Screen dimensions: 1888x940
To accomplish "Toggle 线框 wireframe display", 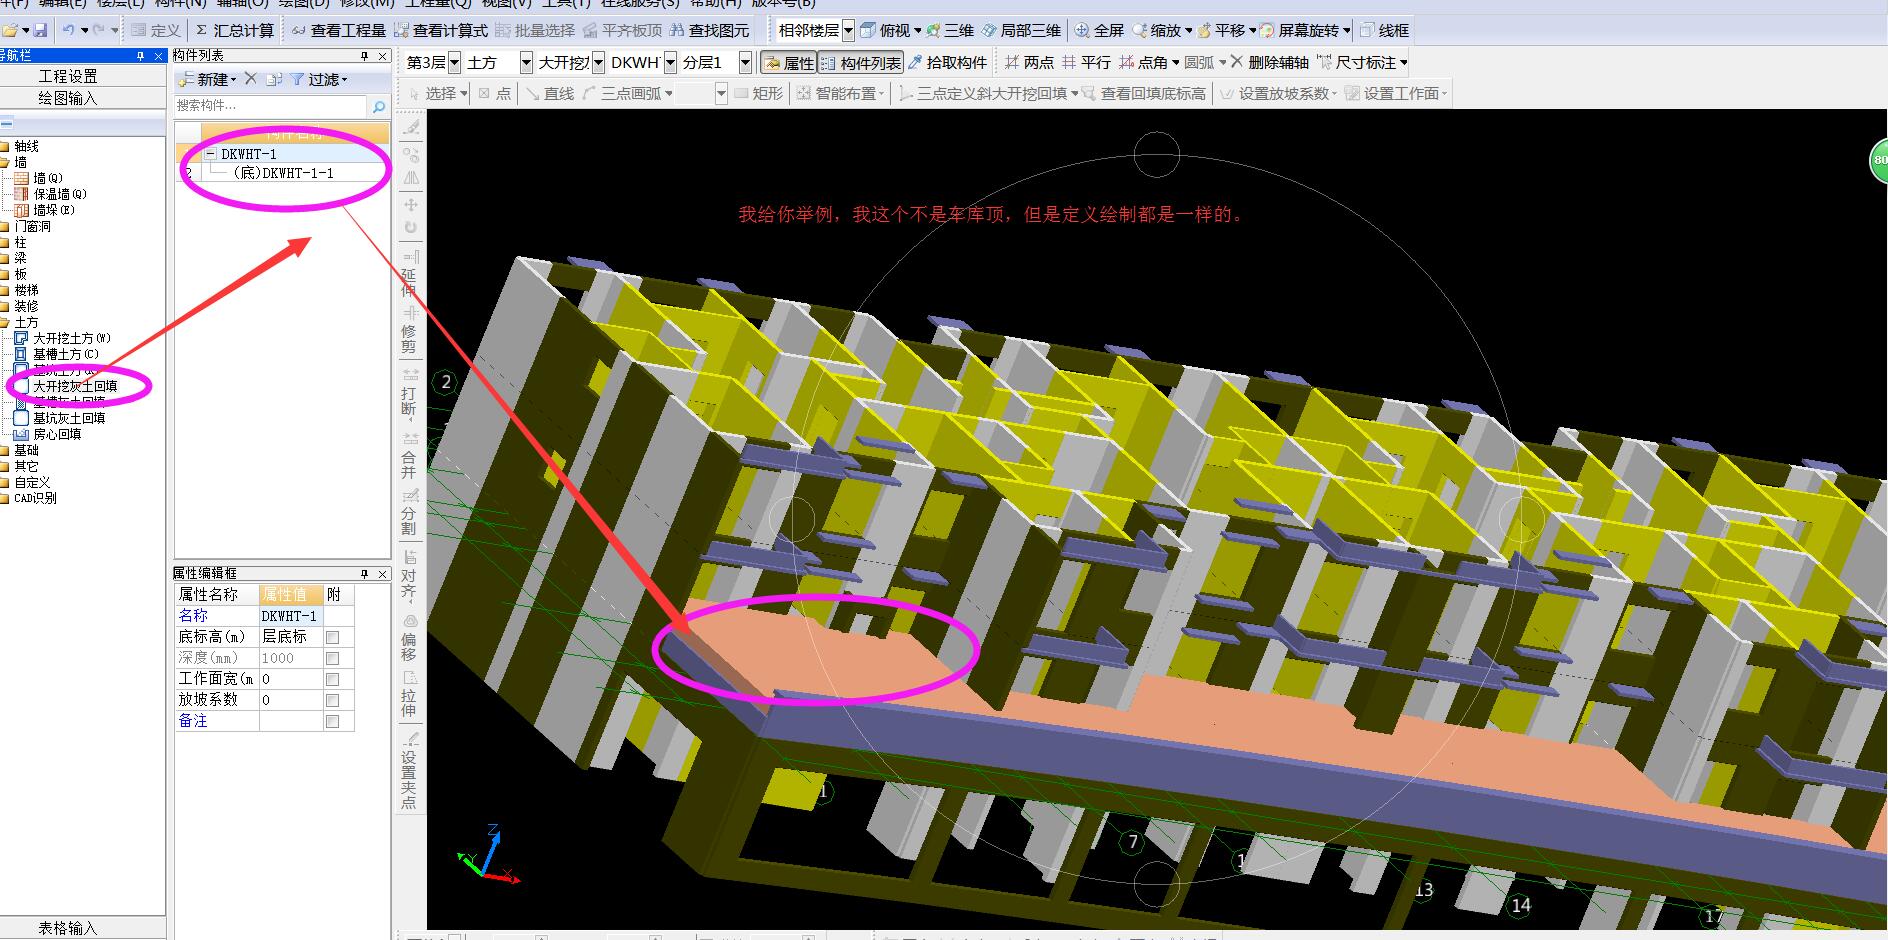I will pyautogui.click(x=1384, y=31).
